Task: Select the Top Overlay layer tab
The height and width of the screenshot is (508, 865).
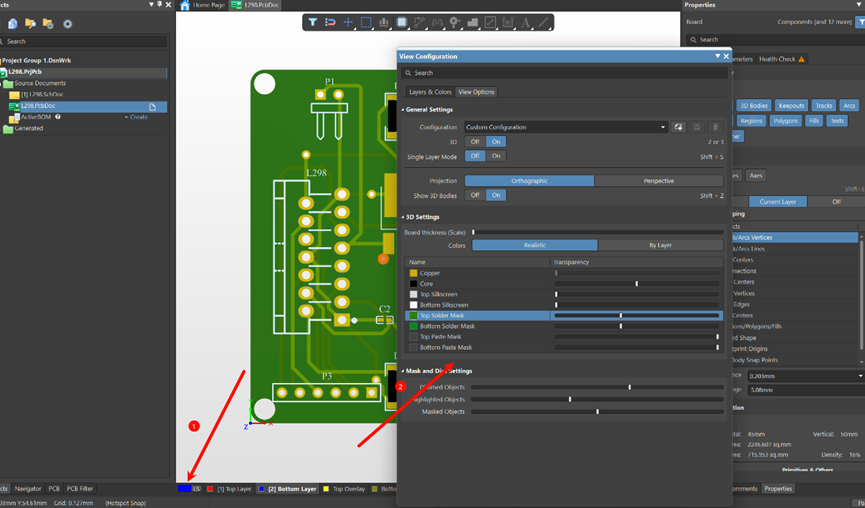Action: point(344,489)
